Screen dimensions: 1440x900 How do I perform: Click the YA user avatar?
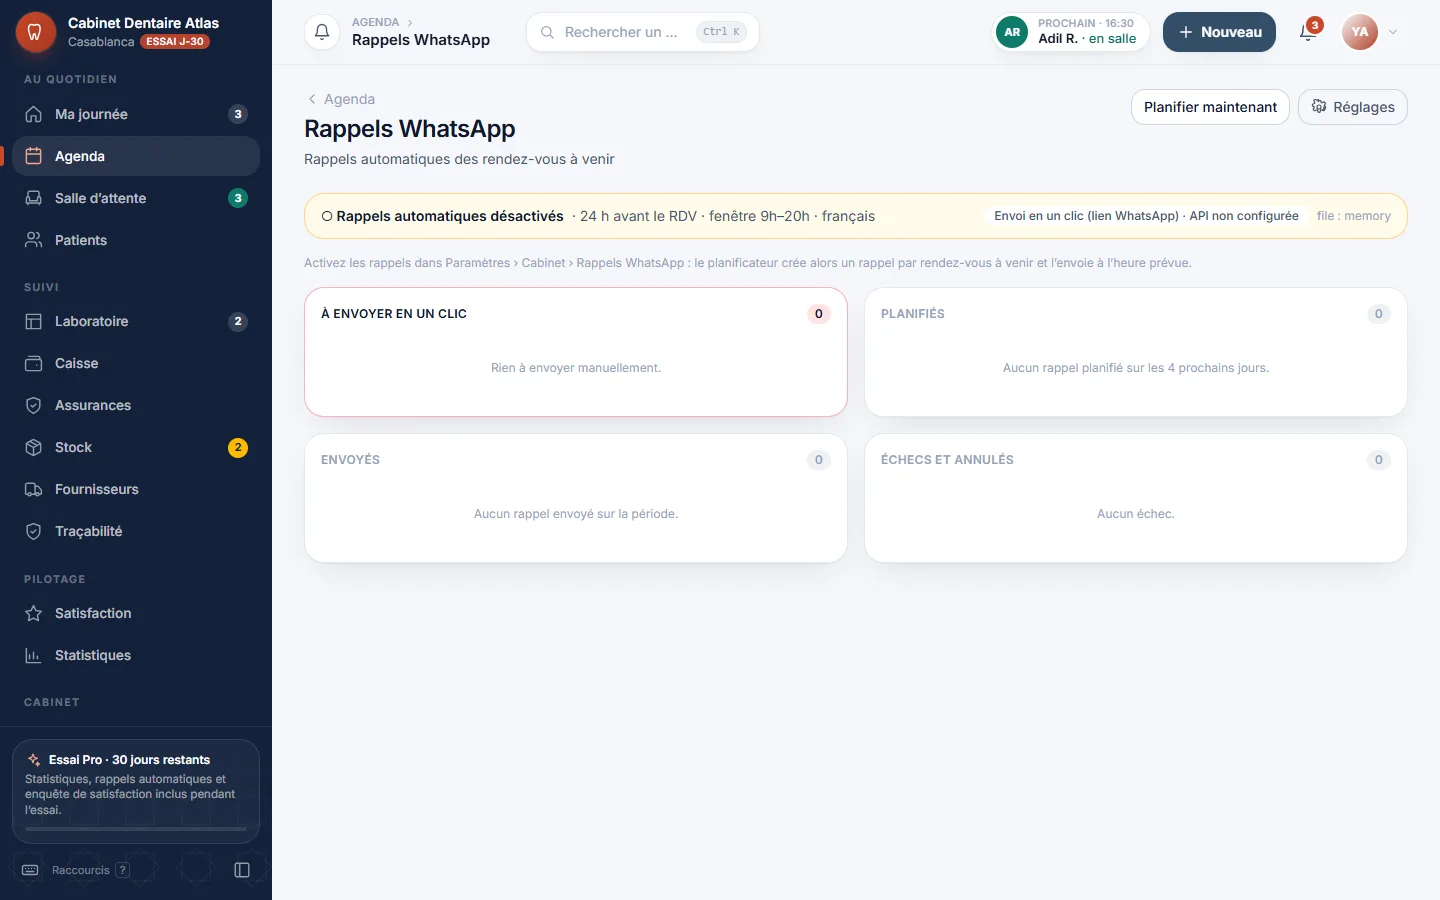pos(1360,32)
